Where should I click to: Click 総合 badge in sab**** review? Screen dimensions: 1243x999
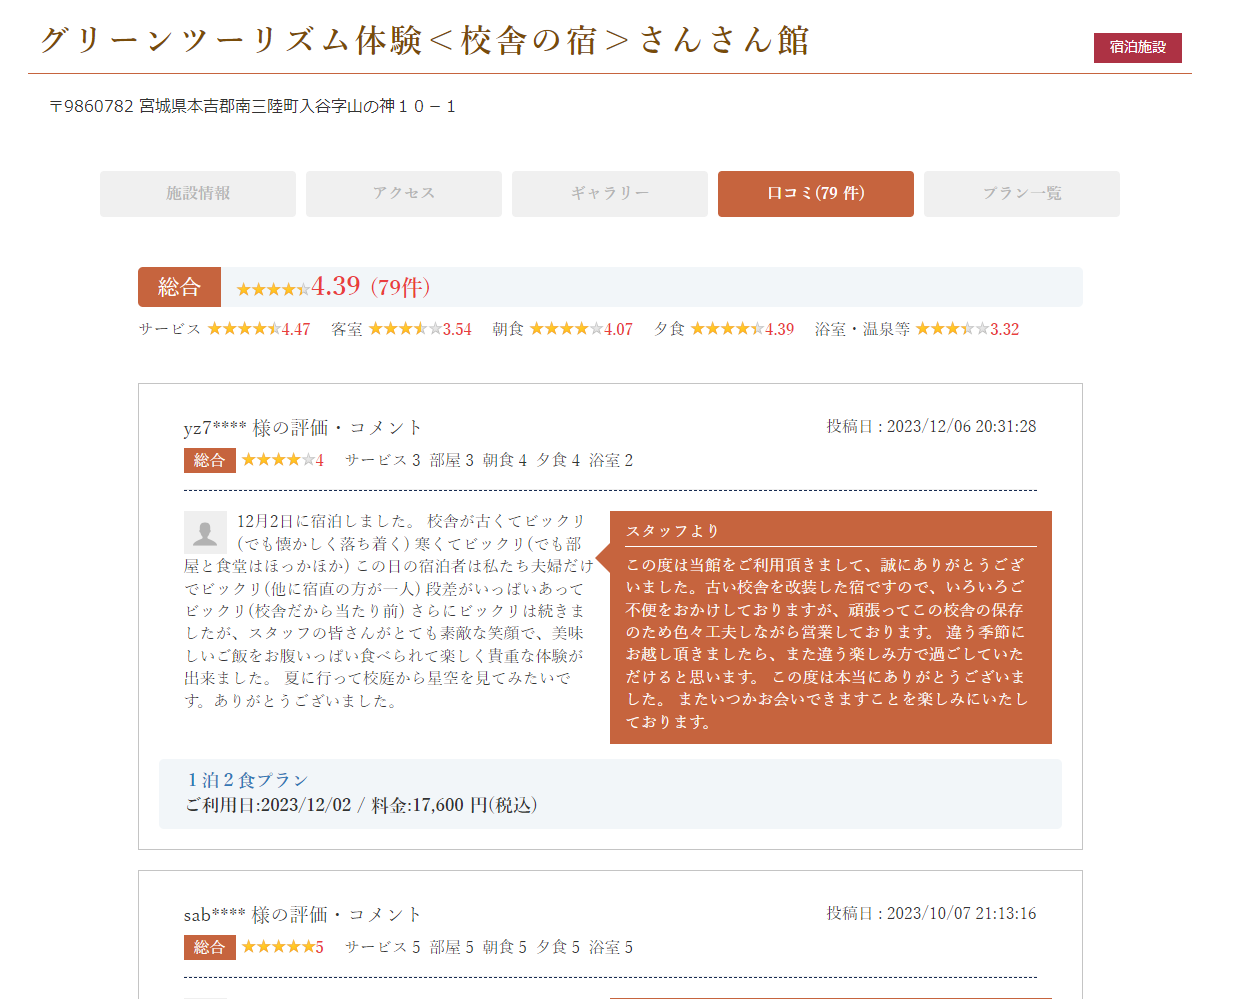click(x=210, y=947)
